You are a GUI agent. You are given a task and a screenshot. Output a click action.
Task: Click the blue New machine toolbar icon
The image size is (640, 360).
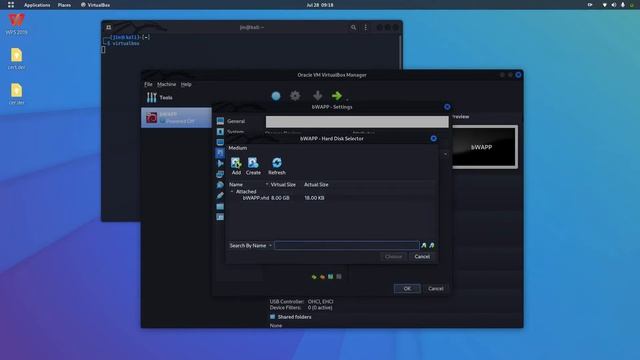(x=276, y=96)
